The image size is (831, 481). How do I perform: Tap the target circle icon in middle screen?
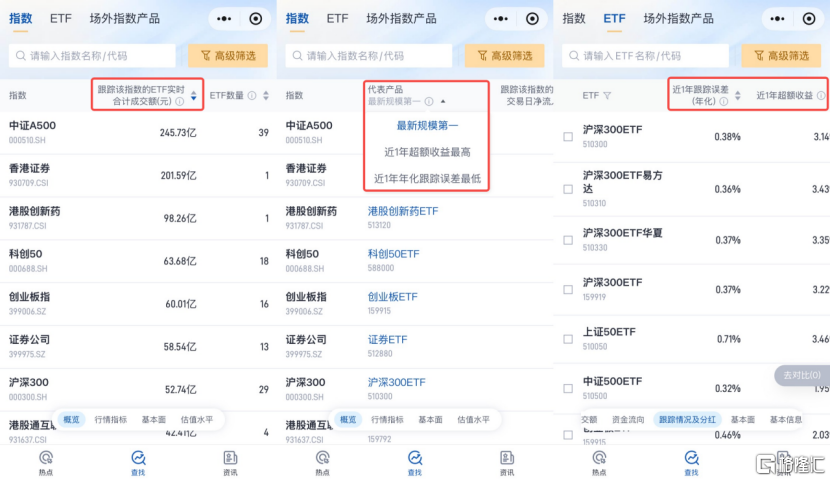click(532, 19)
